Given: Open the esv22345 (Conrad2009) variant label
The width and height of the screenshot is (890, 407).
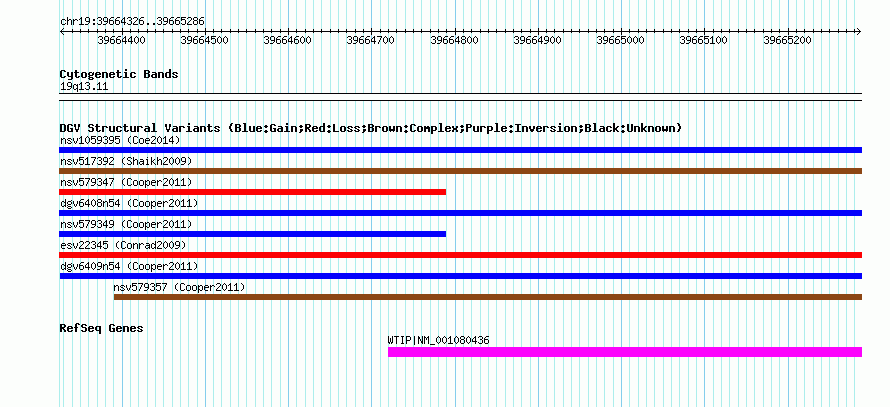Looking at the screenshot, I should point(123,245).
